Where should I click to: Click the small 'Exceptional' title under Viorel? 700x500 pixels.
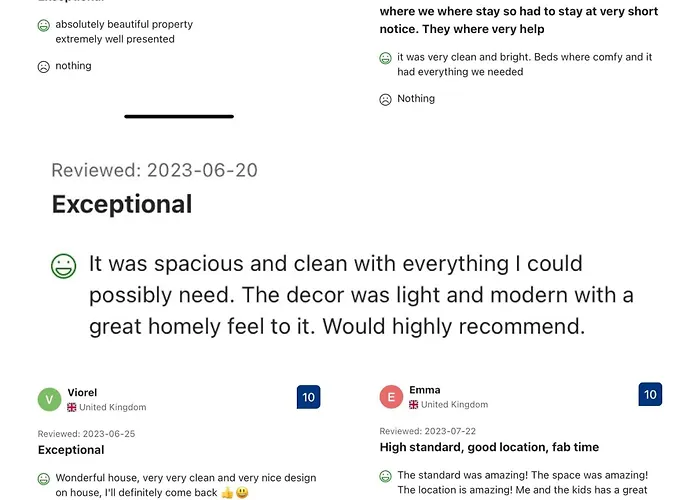71,450
